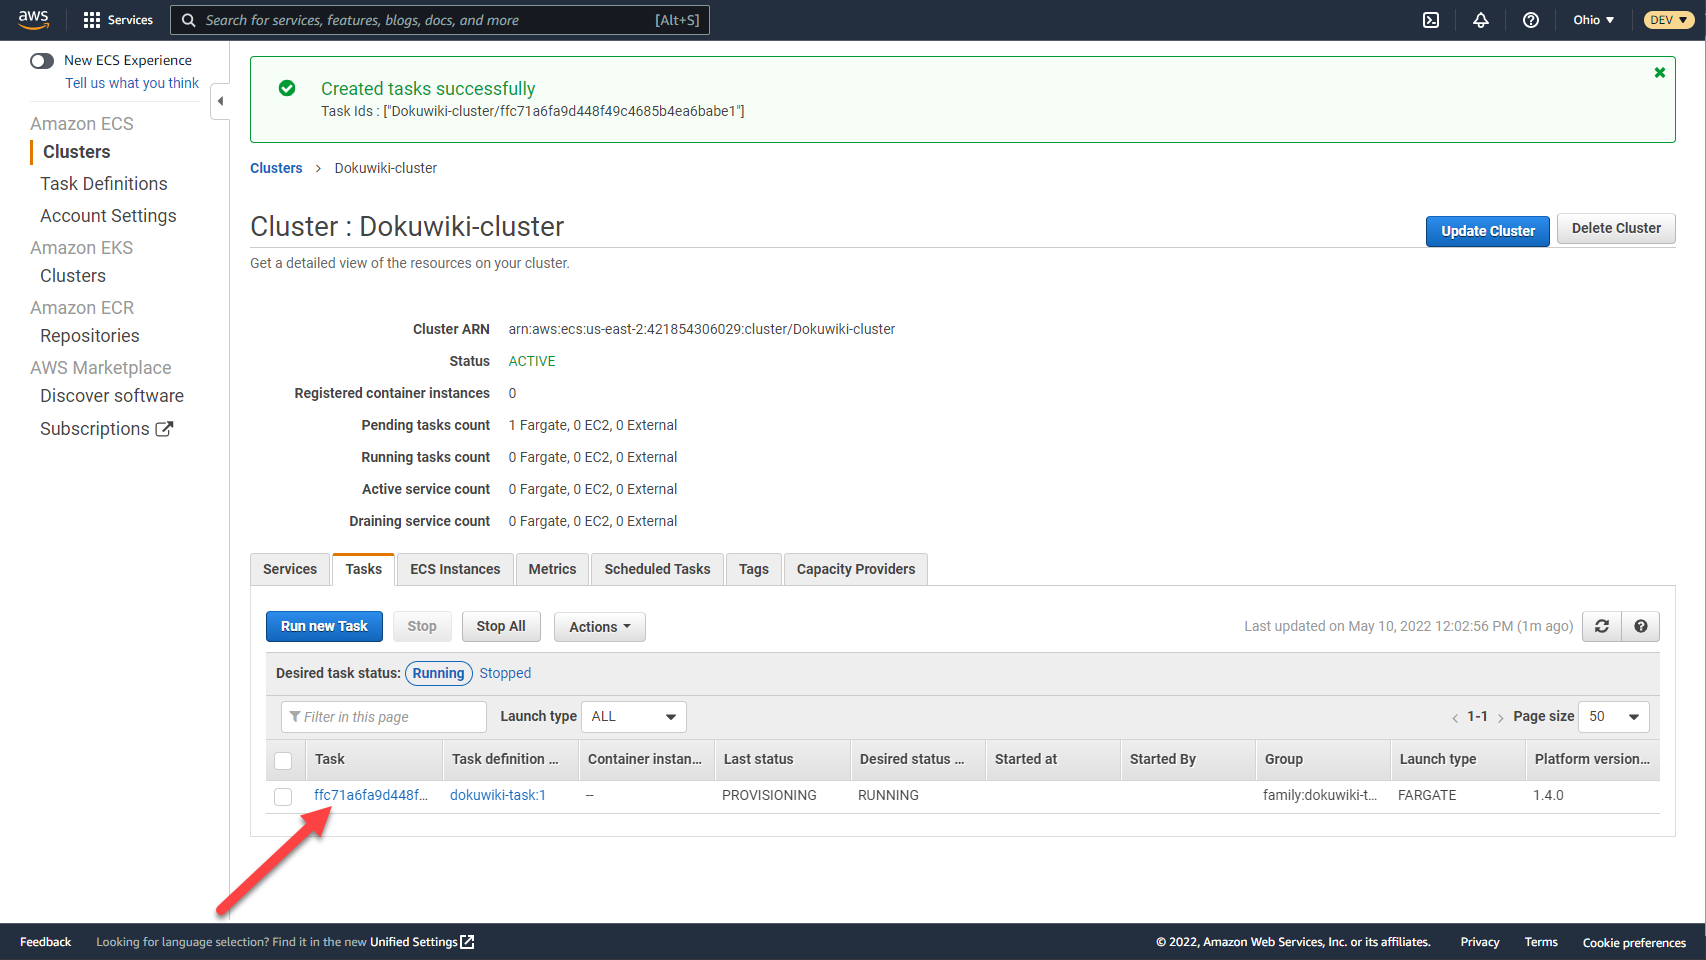Viewport: 1706px width, 960px height.
Task: Switch to the Services tab
Action: [x=290, y=569]
